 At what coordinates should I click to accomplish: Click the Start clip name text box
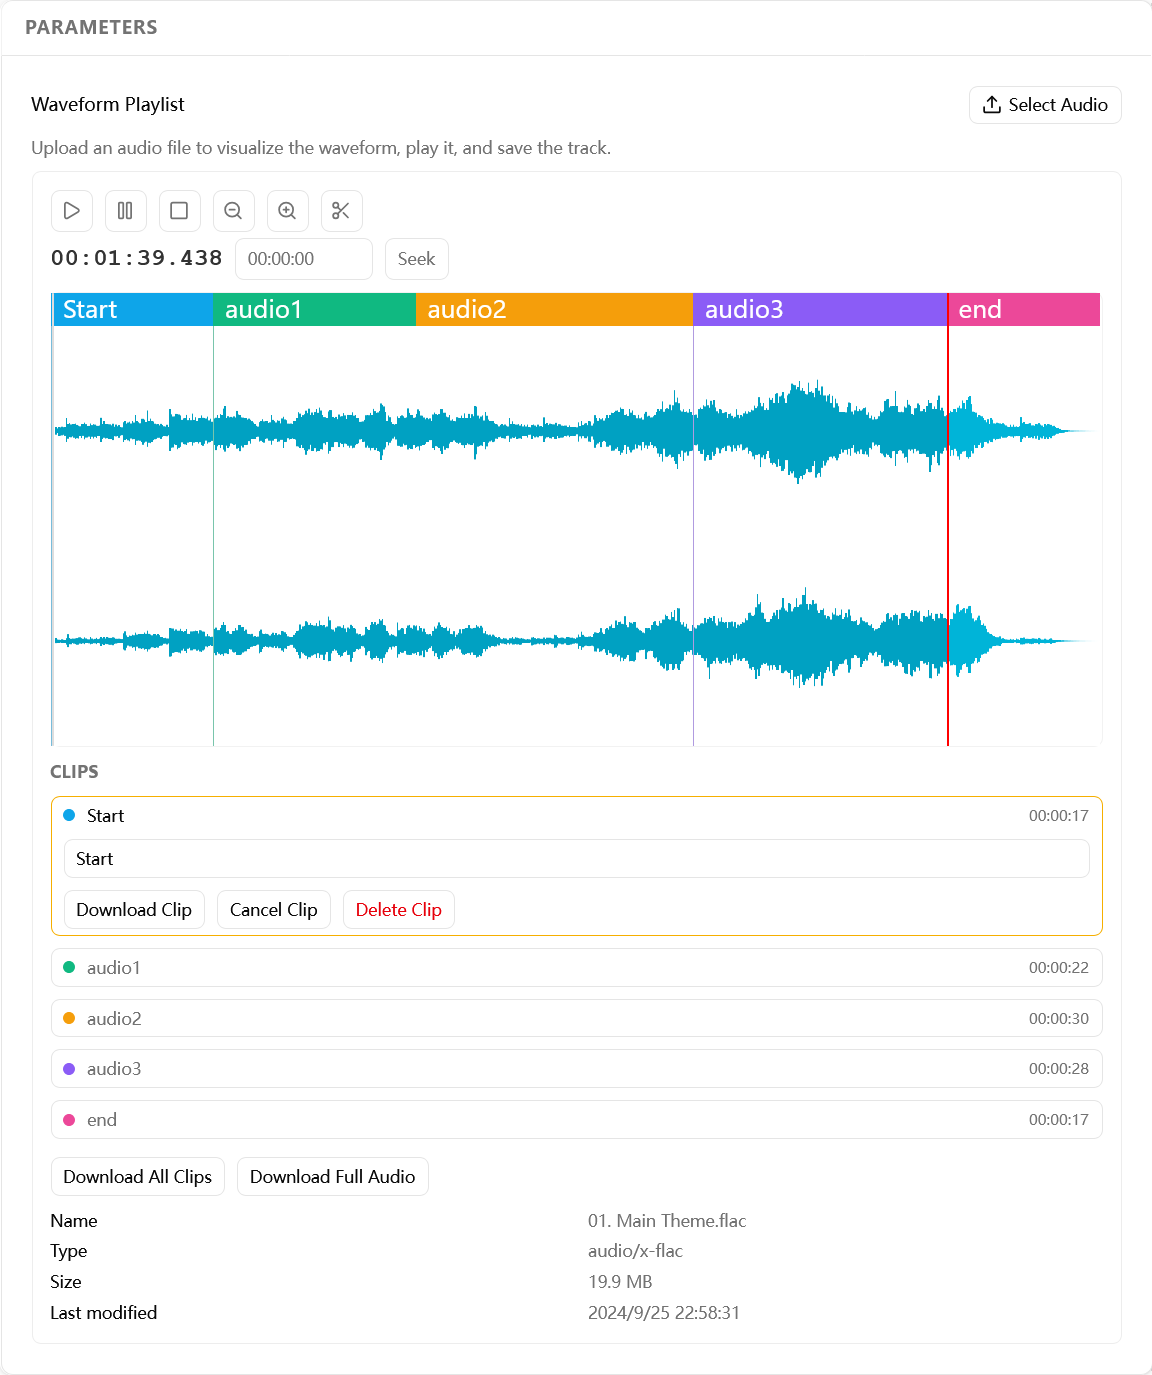(576, 858)
